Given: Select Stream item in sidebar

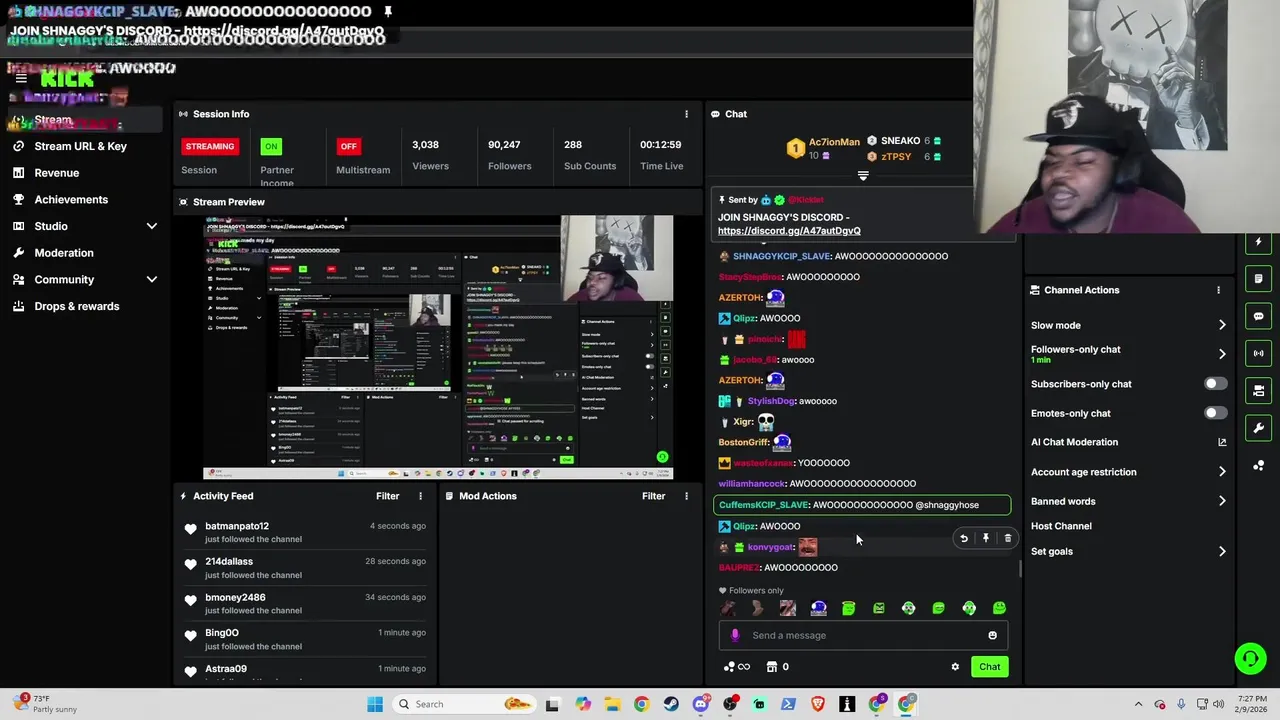Looking at the screenshot, I should point(84,120).
